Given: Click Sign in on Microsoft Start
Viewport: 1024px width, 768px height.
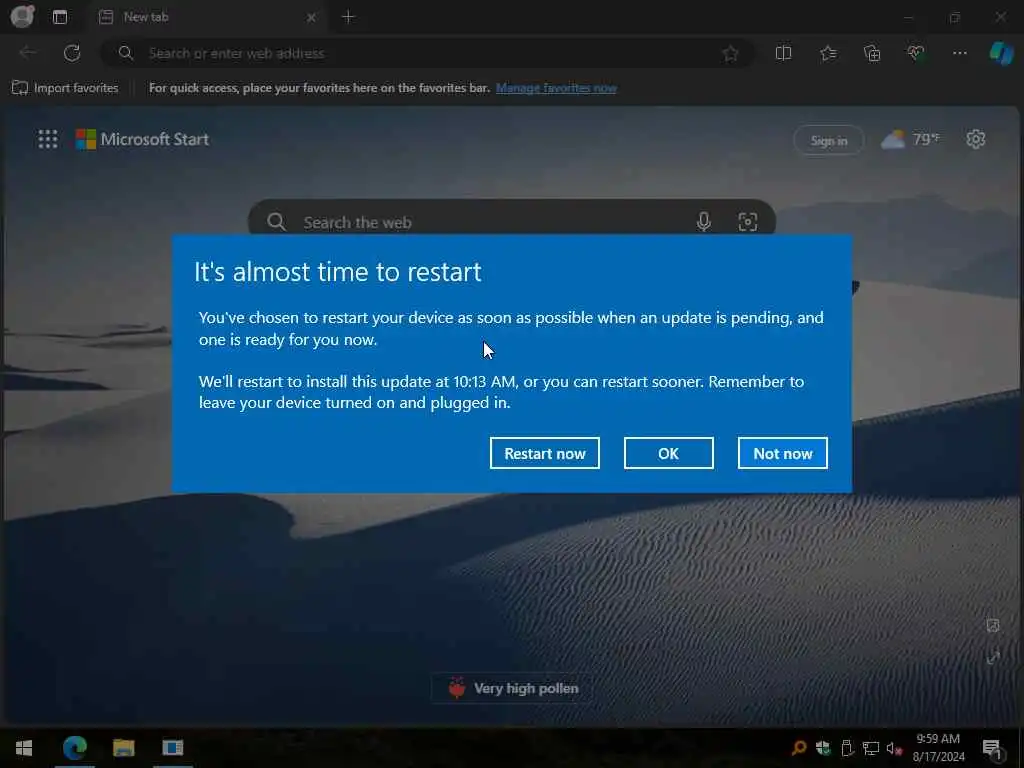Looking at the screenshot, I should [x=829, y=140].
